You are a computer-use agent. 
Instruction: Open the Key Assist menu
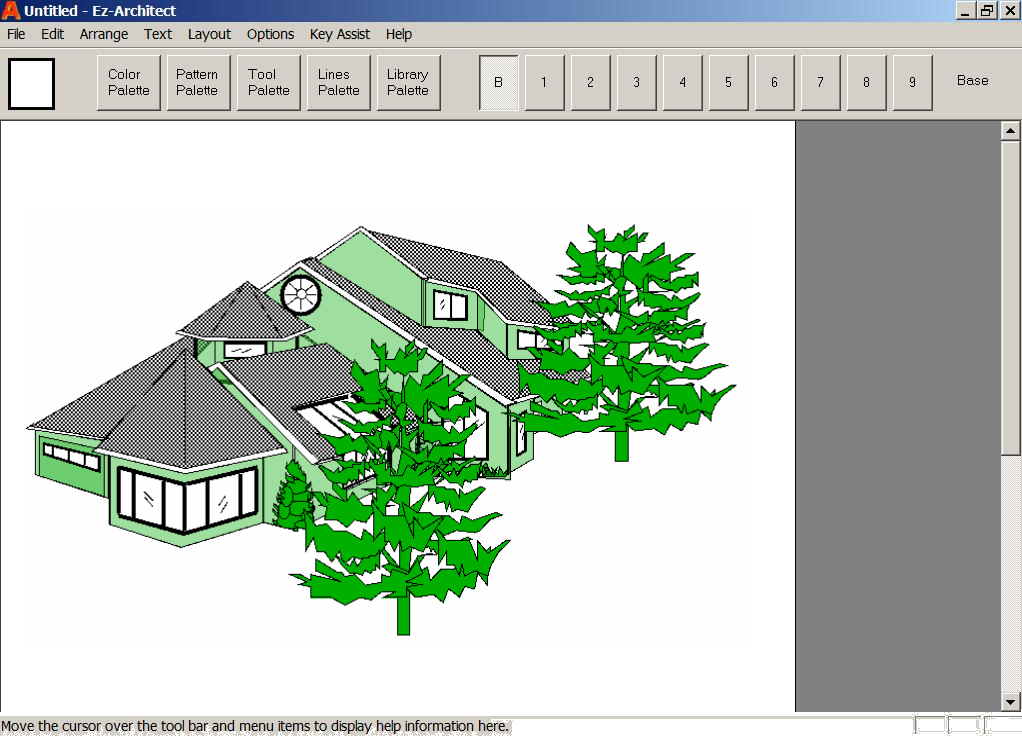click(x=340, y=34)
